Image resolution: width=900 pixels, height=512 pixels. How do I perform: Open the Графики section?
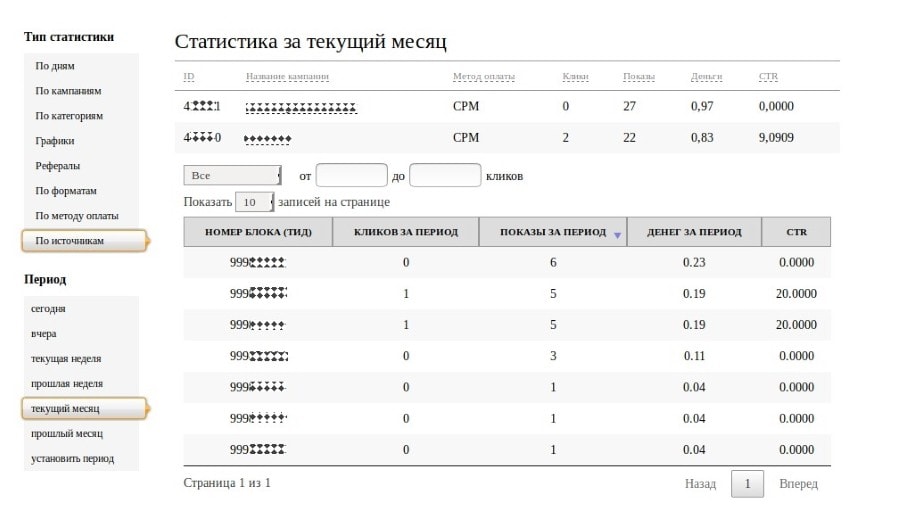(55, 141)
